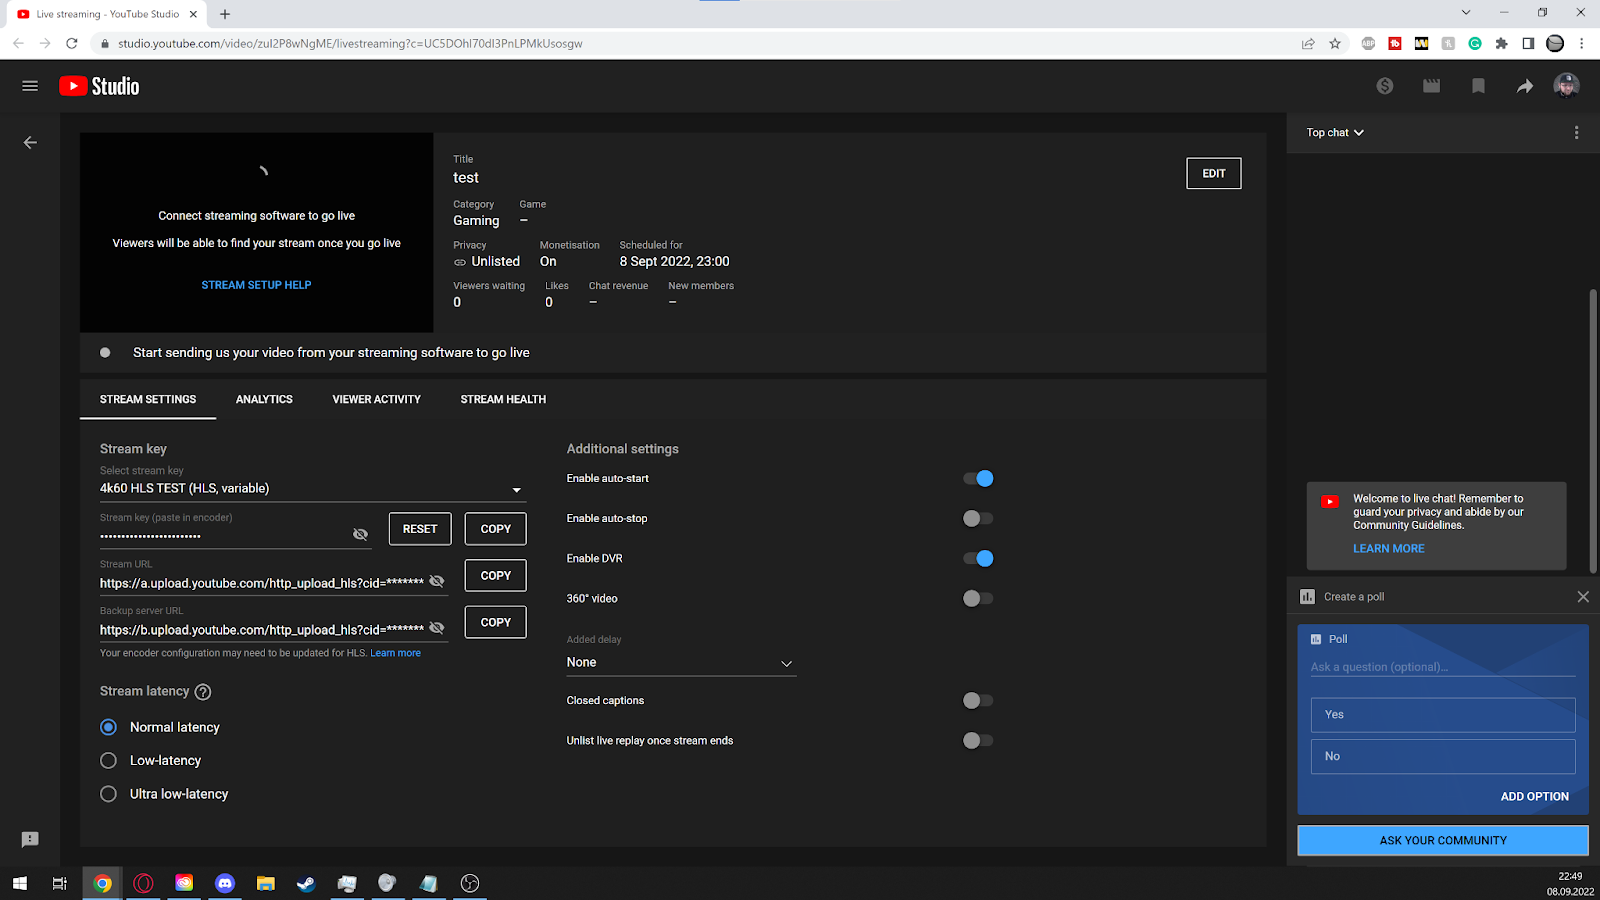The image size is (1600, 900).
Task: Select the Ultra low-latency radio option
Action: click(x=109, y=794)
